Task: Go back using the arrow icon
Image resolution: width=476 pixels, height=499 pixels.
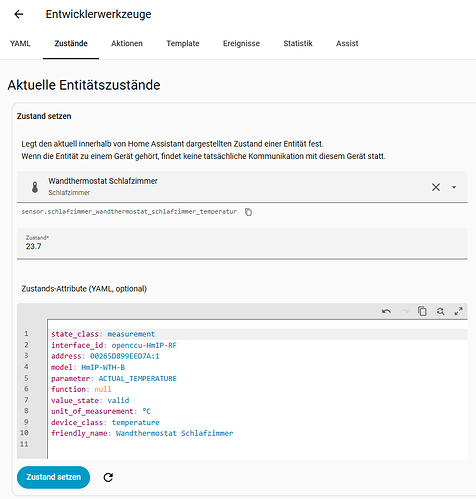Action: coord(19,14)
